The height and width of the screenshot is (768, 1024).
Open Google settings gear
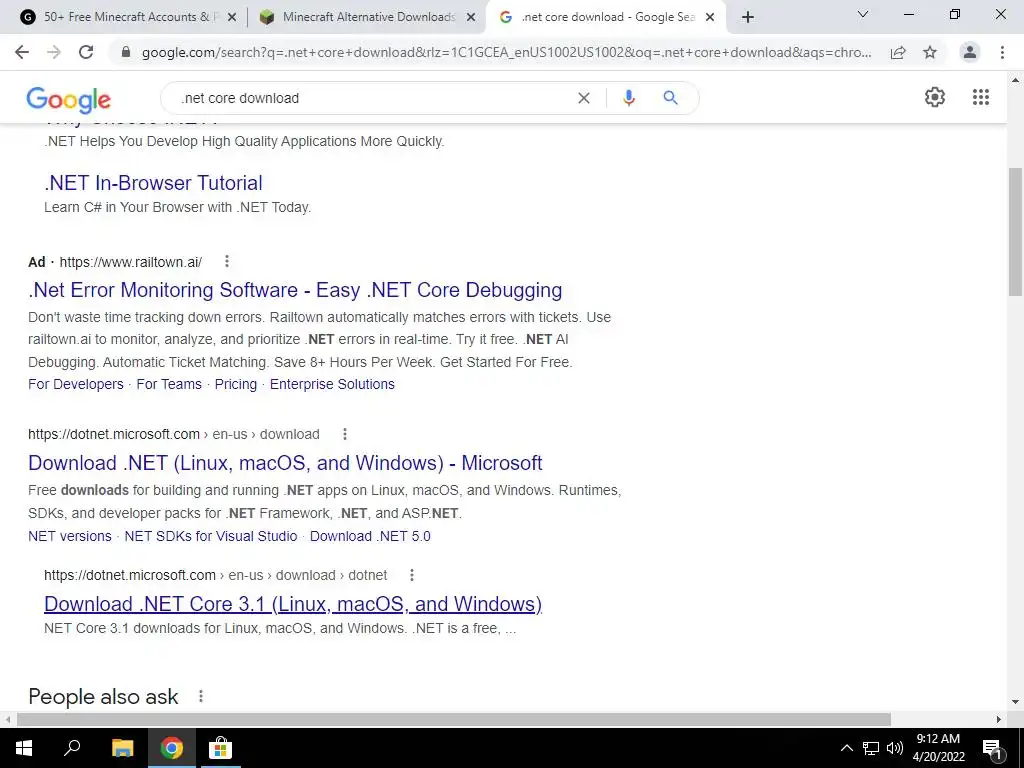935,97
